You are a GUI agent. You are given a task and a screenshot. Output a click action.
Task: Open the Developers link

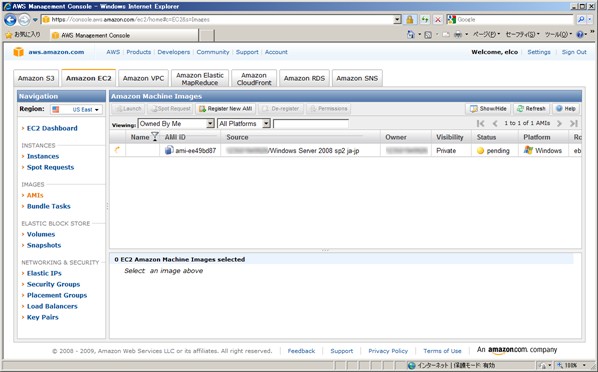pos(174,52)
